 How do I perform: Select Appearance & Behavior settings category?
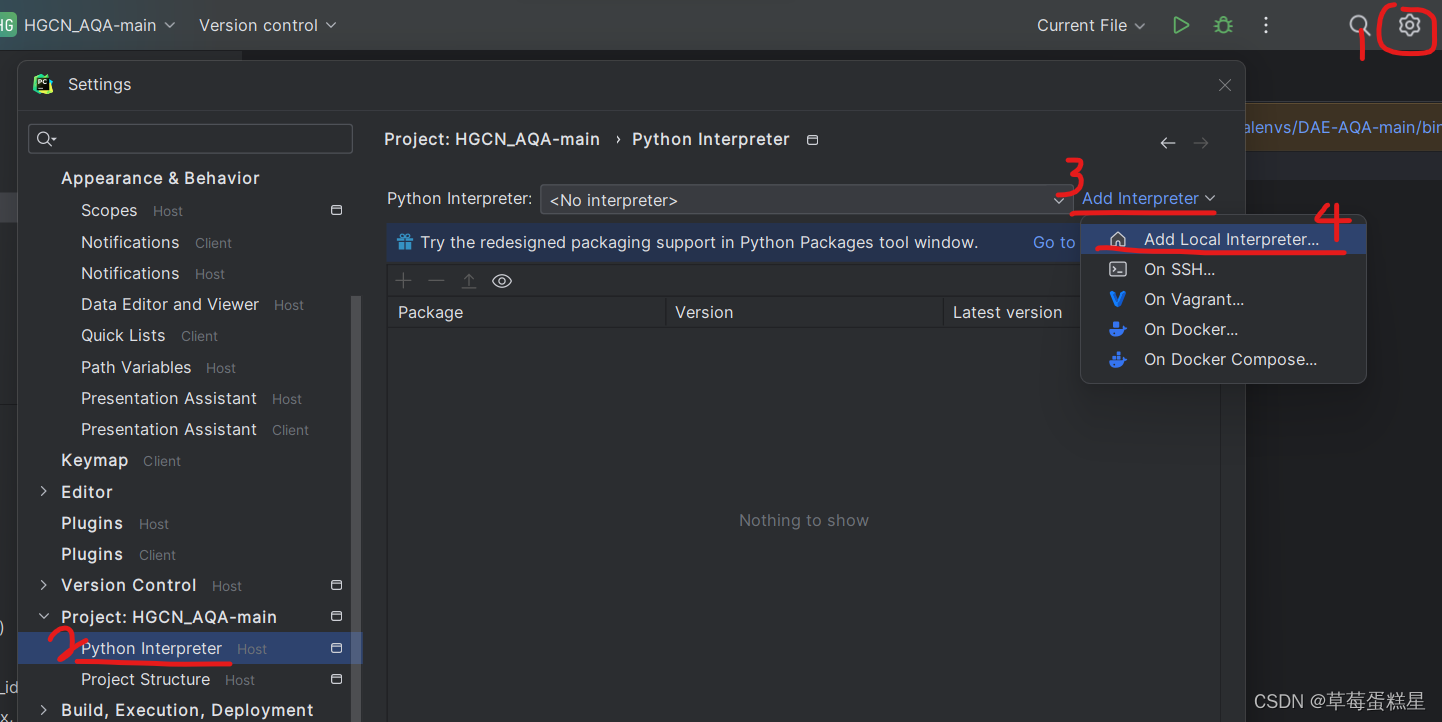[x=160, y=178]
